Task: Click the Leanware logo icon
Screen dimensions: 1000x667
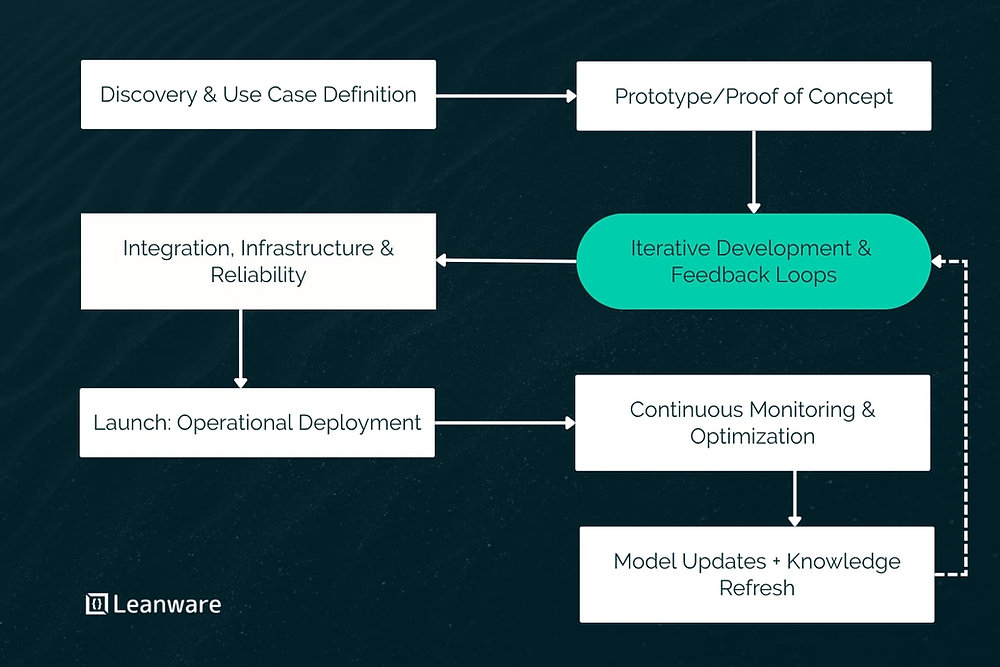Action: click(x=96, y=604)
